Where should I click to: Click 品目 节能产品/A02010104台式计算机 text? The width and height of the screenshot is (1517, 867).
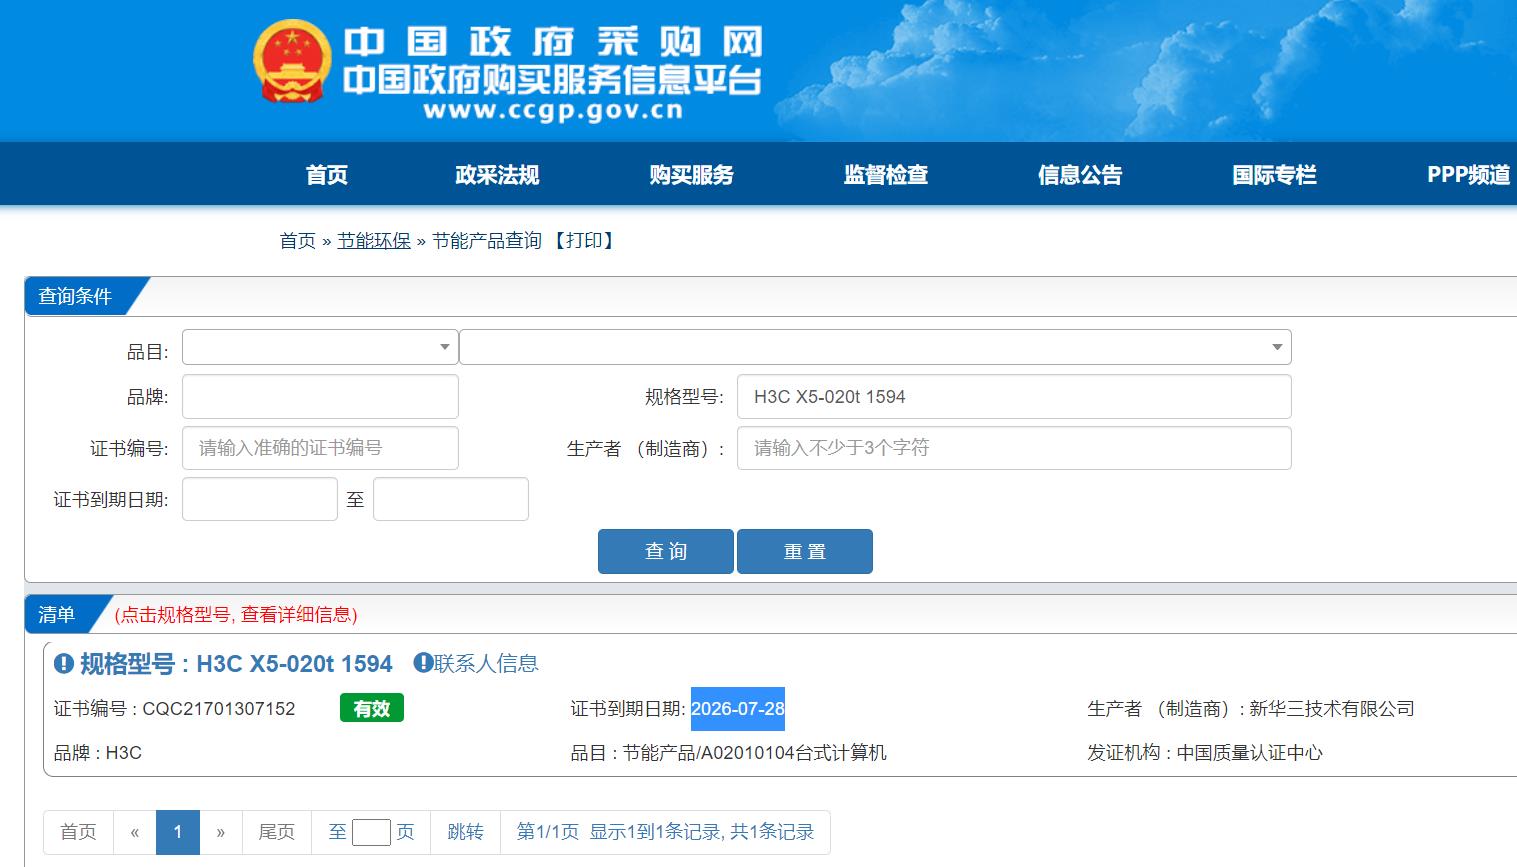[728, 752]
